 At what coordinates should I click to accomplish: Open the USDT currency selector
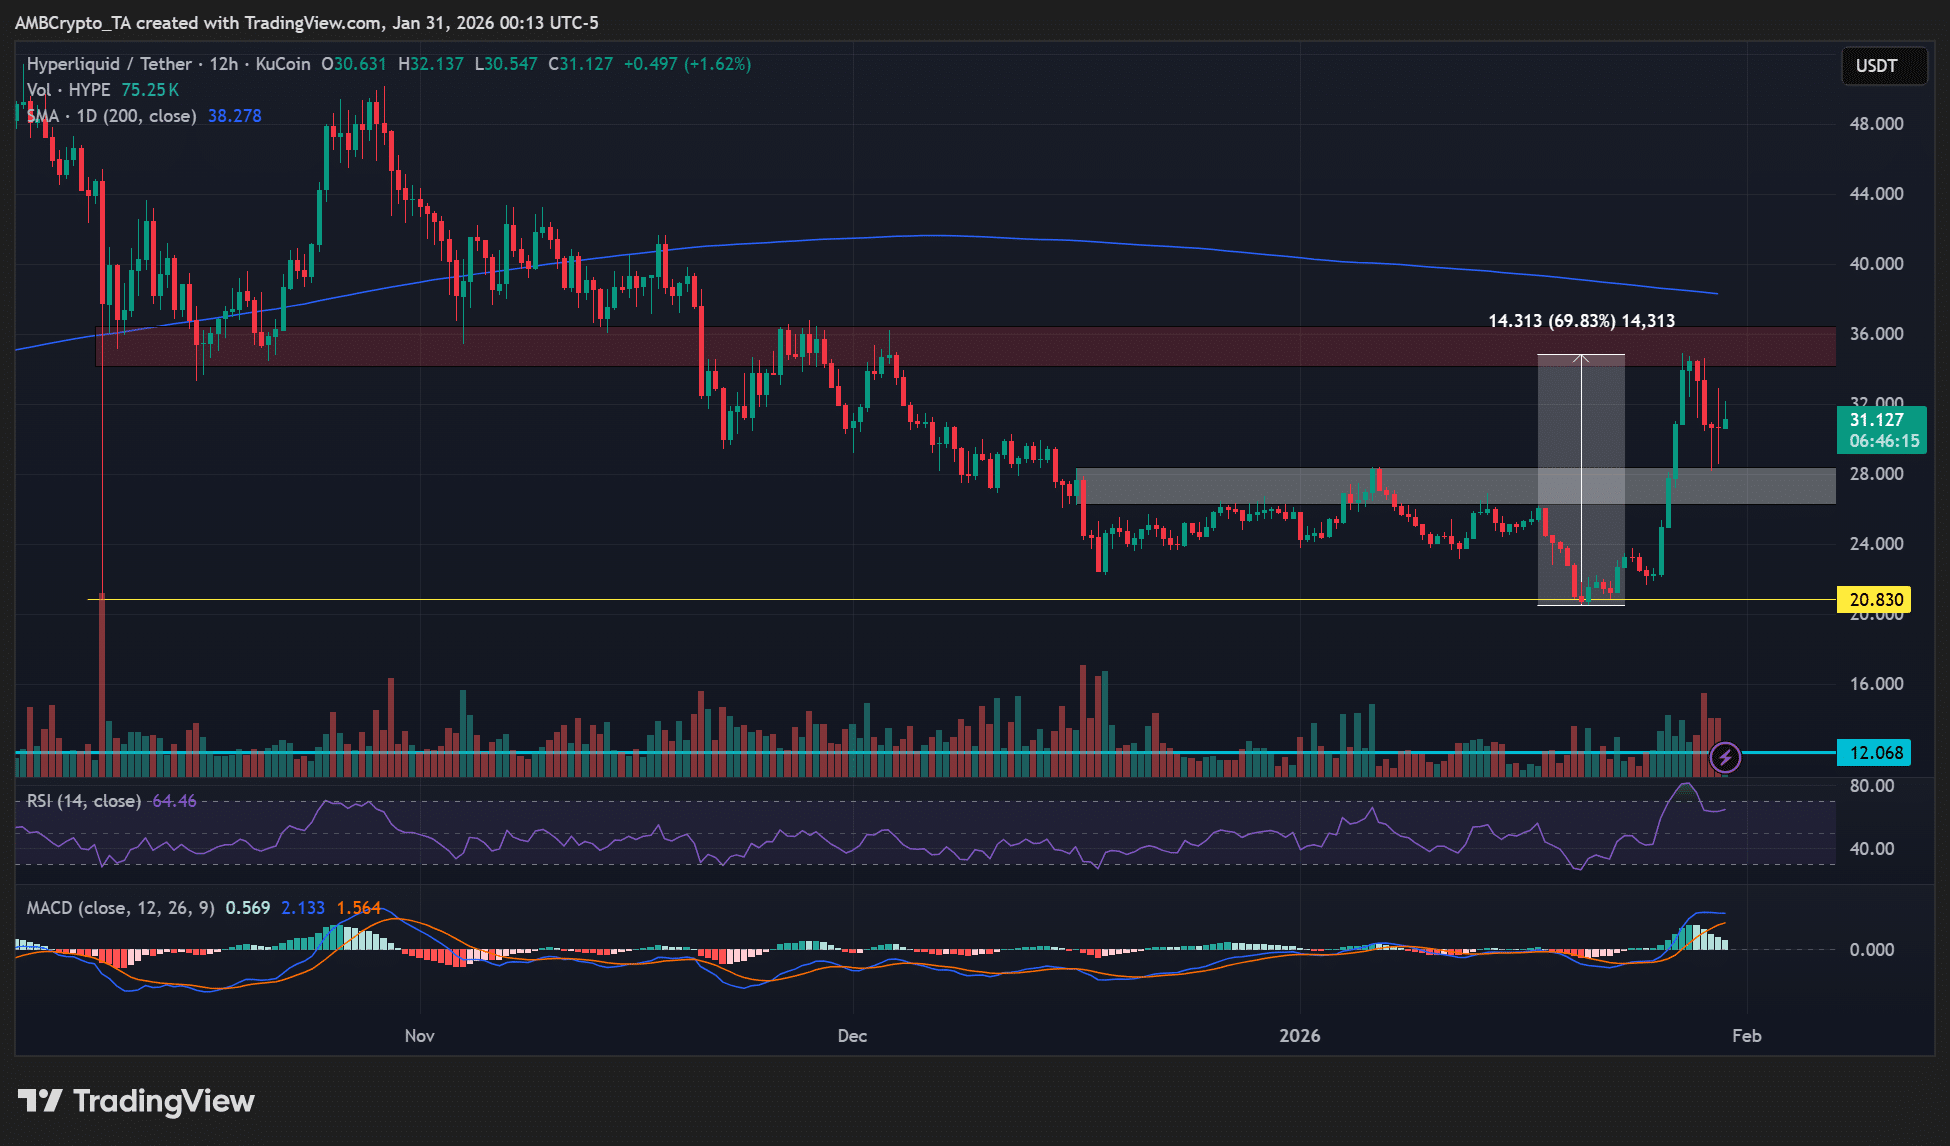point(1883,66)
